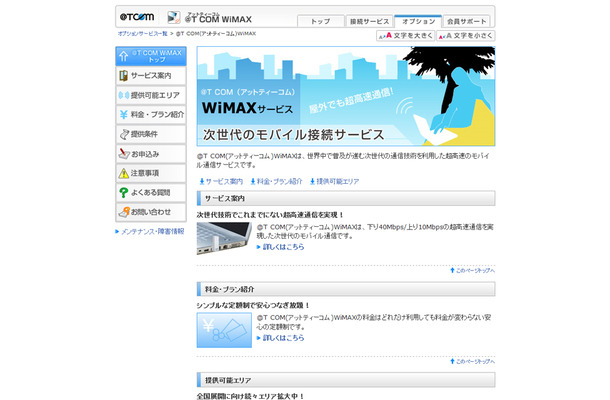The width and height of the screenshot is (610, 400).
Task: Click the door icon beside サービス案内
Action: pos(124,75)
